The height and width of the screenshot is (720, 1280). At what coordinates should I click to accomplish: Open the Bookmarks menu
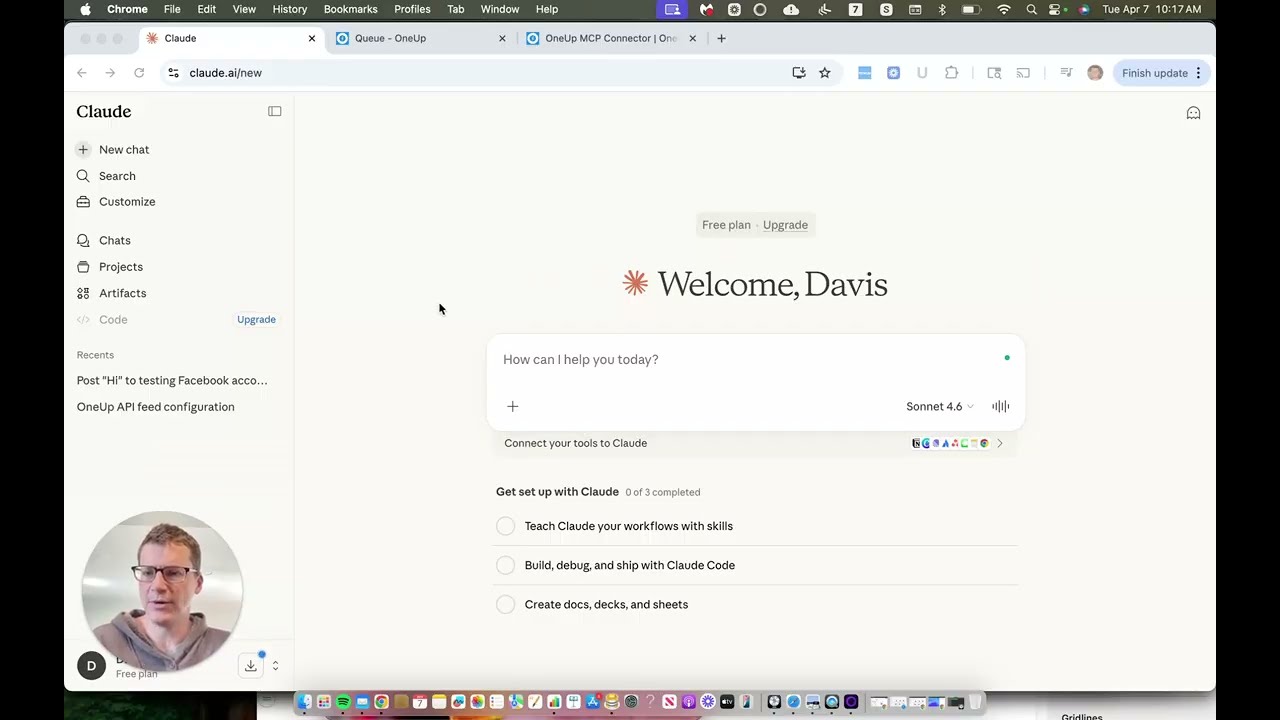pos(351,10)
